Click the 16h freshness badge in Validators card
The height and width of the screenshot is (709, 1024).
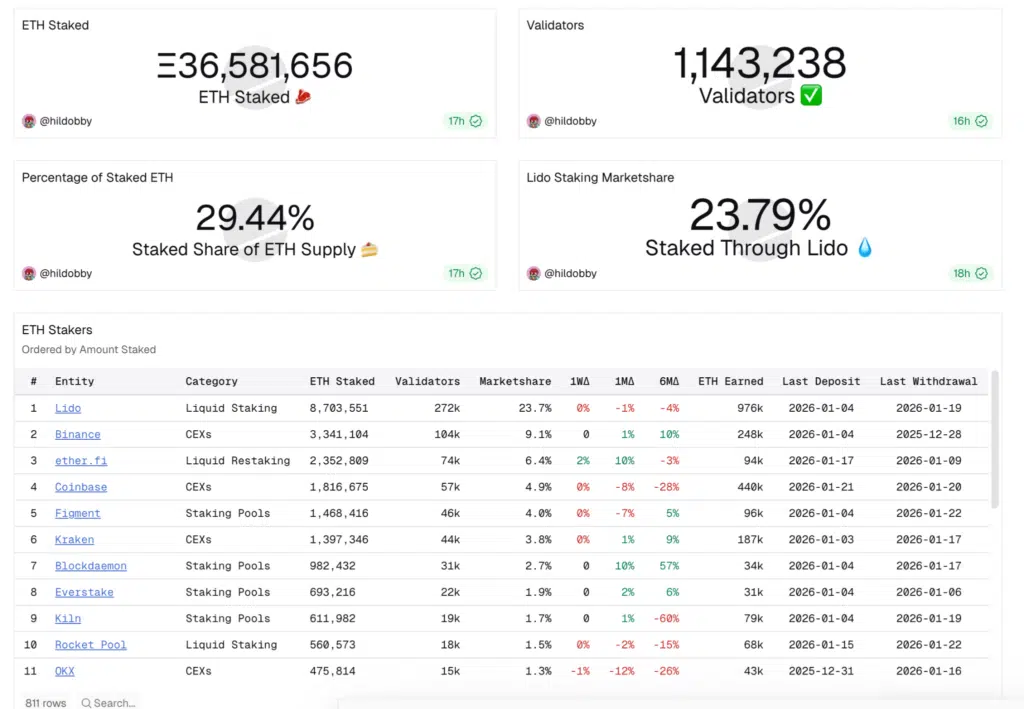point(970,121)
